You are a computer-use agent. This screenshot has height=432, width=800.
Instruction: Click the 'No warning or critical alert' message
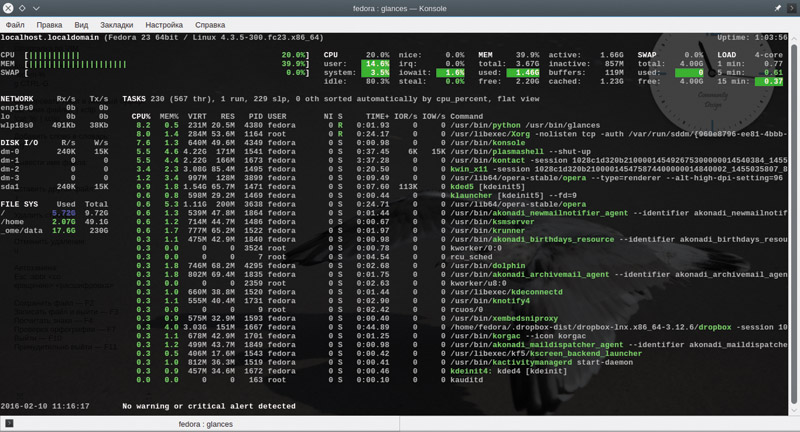(x=209, y=406)
